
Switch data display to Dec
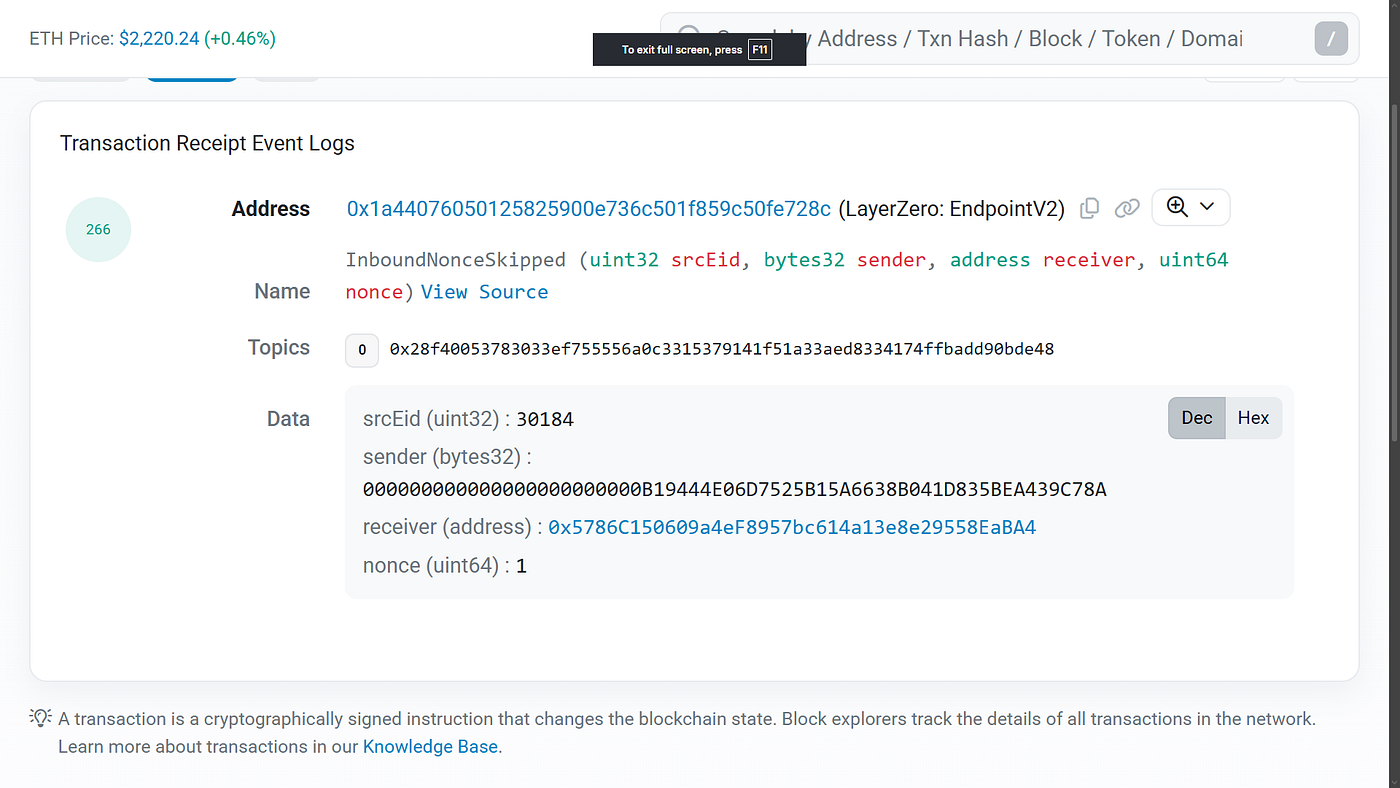[x=1197, y=418]
